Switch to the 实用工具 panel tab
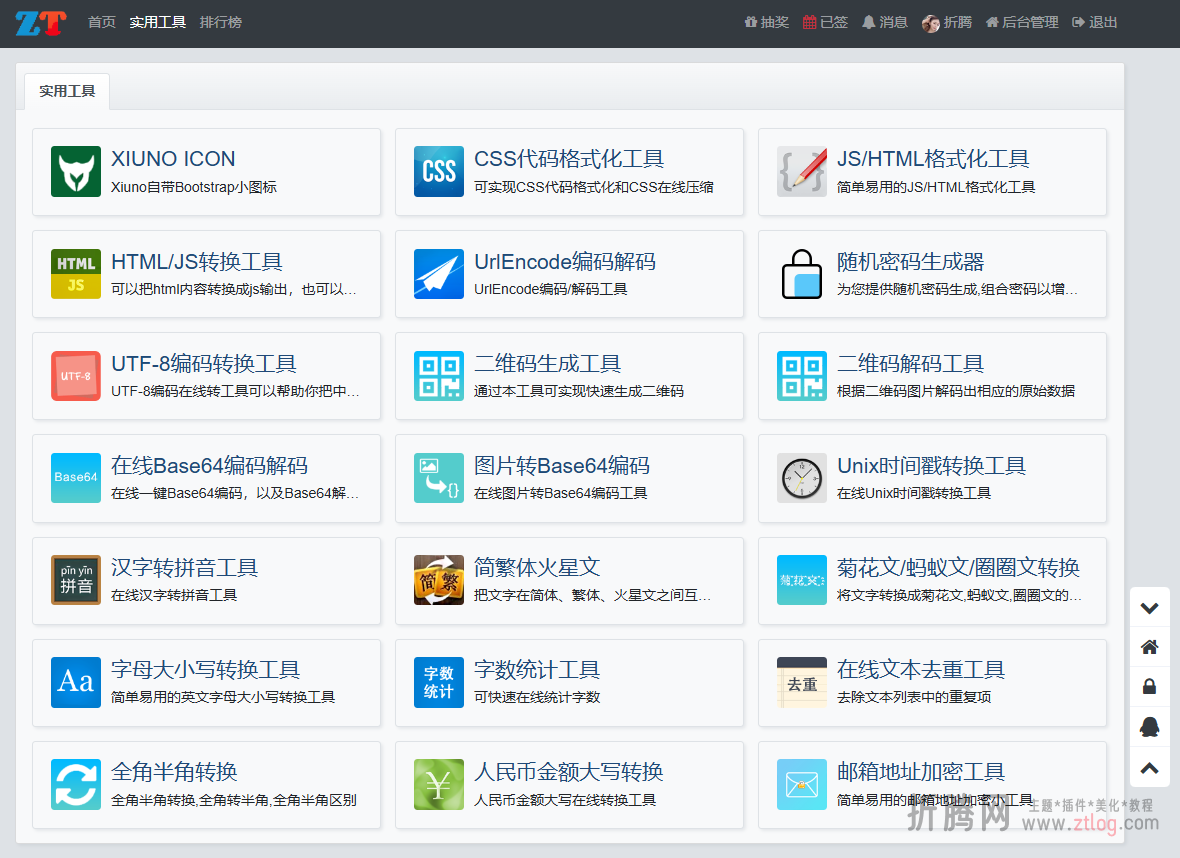Image resolution: width=1180 pixels, height=858 pixels. click(x=67, y=91)
